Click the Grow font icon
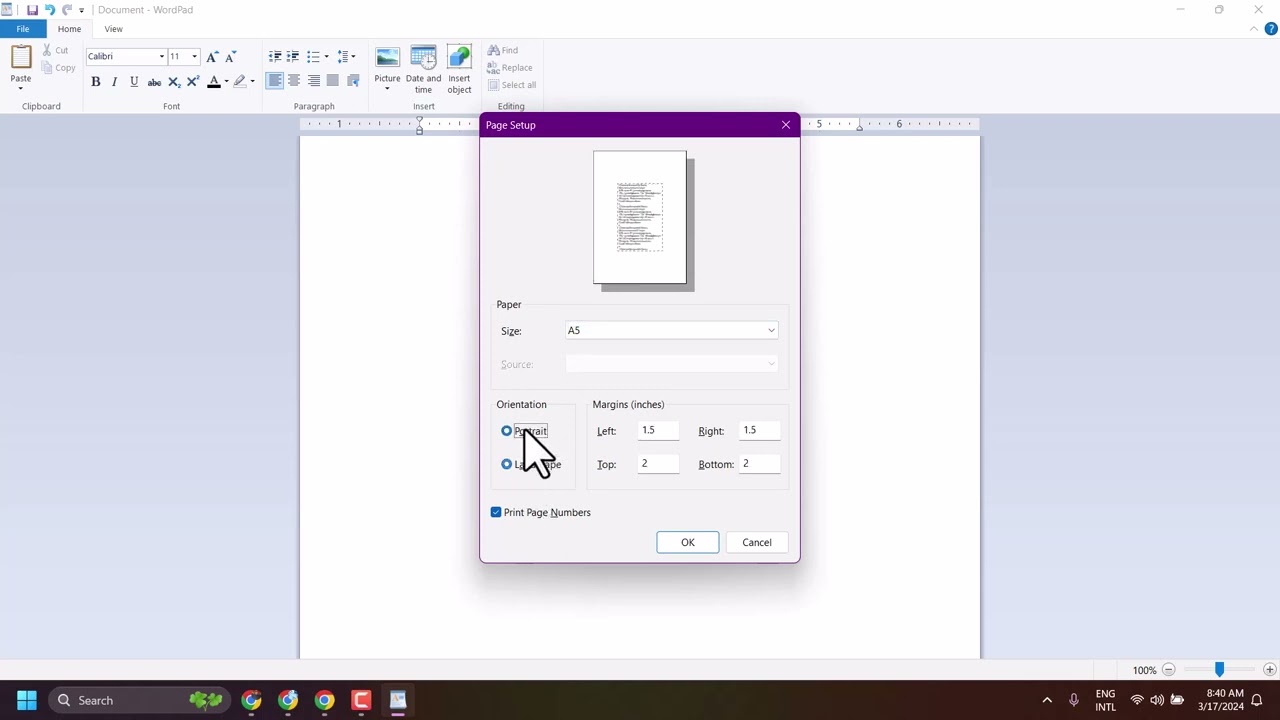The width and height of the screenshot is (1280, 720). click(212, 56)
